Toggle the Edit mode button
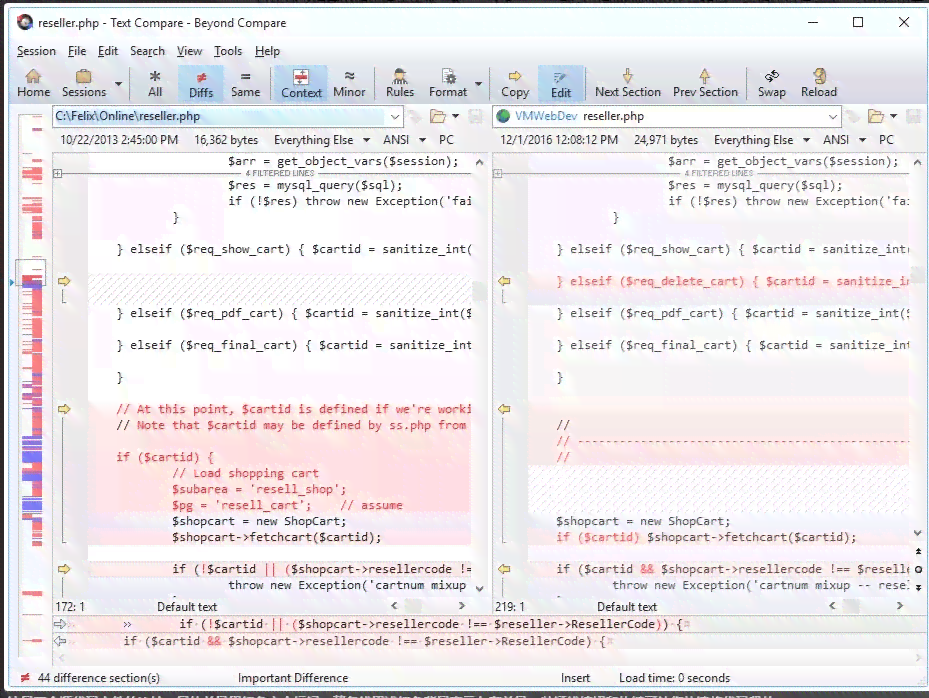The image size is (929, 698). coord(560,83)
